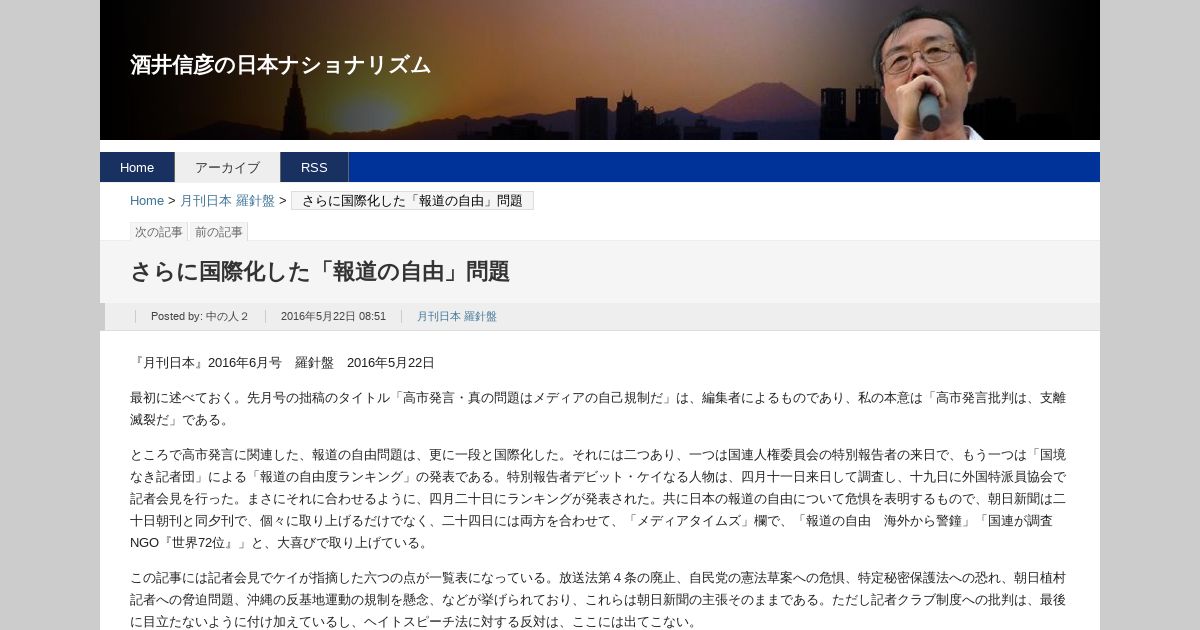Click post date 2016年5月22日 08:51

pos(333,316)
